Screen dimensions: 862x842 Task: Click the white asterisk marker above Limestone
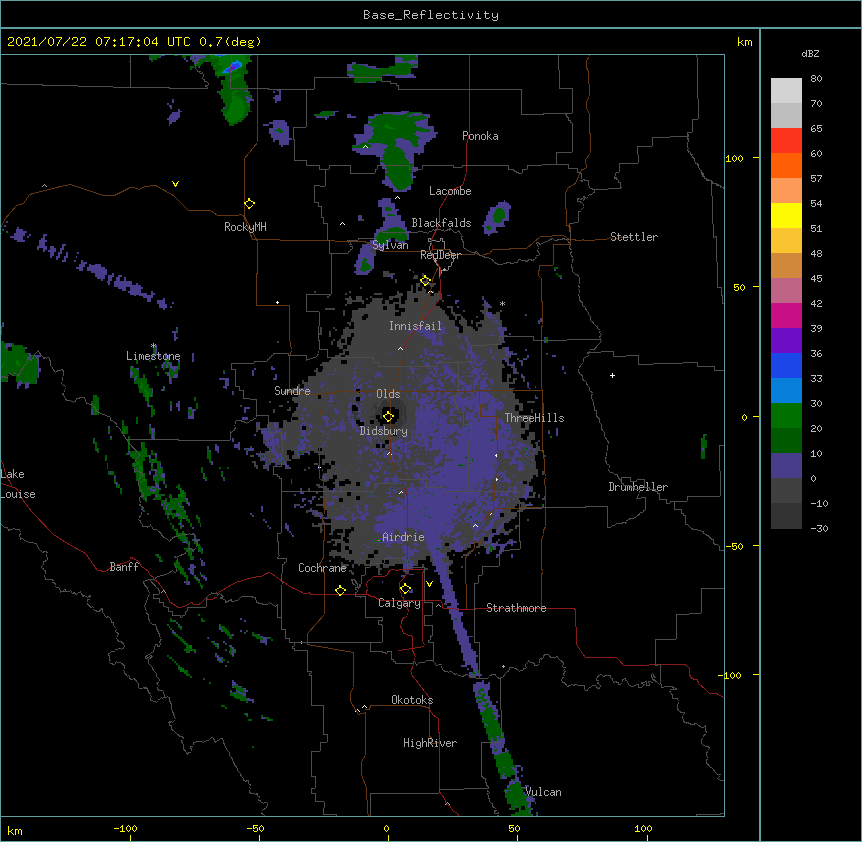154,346
